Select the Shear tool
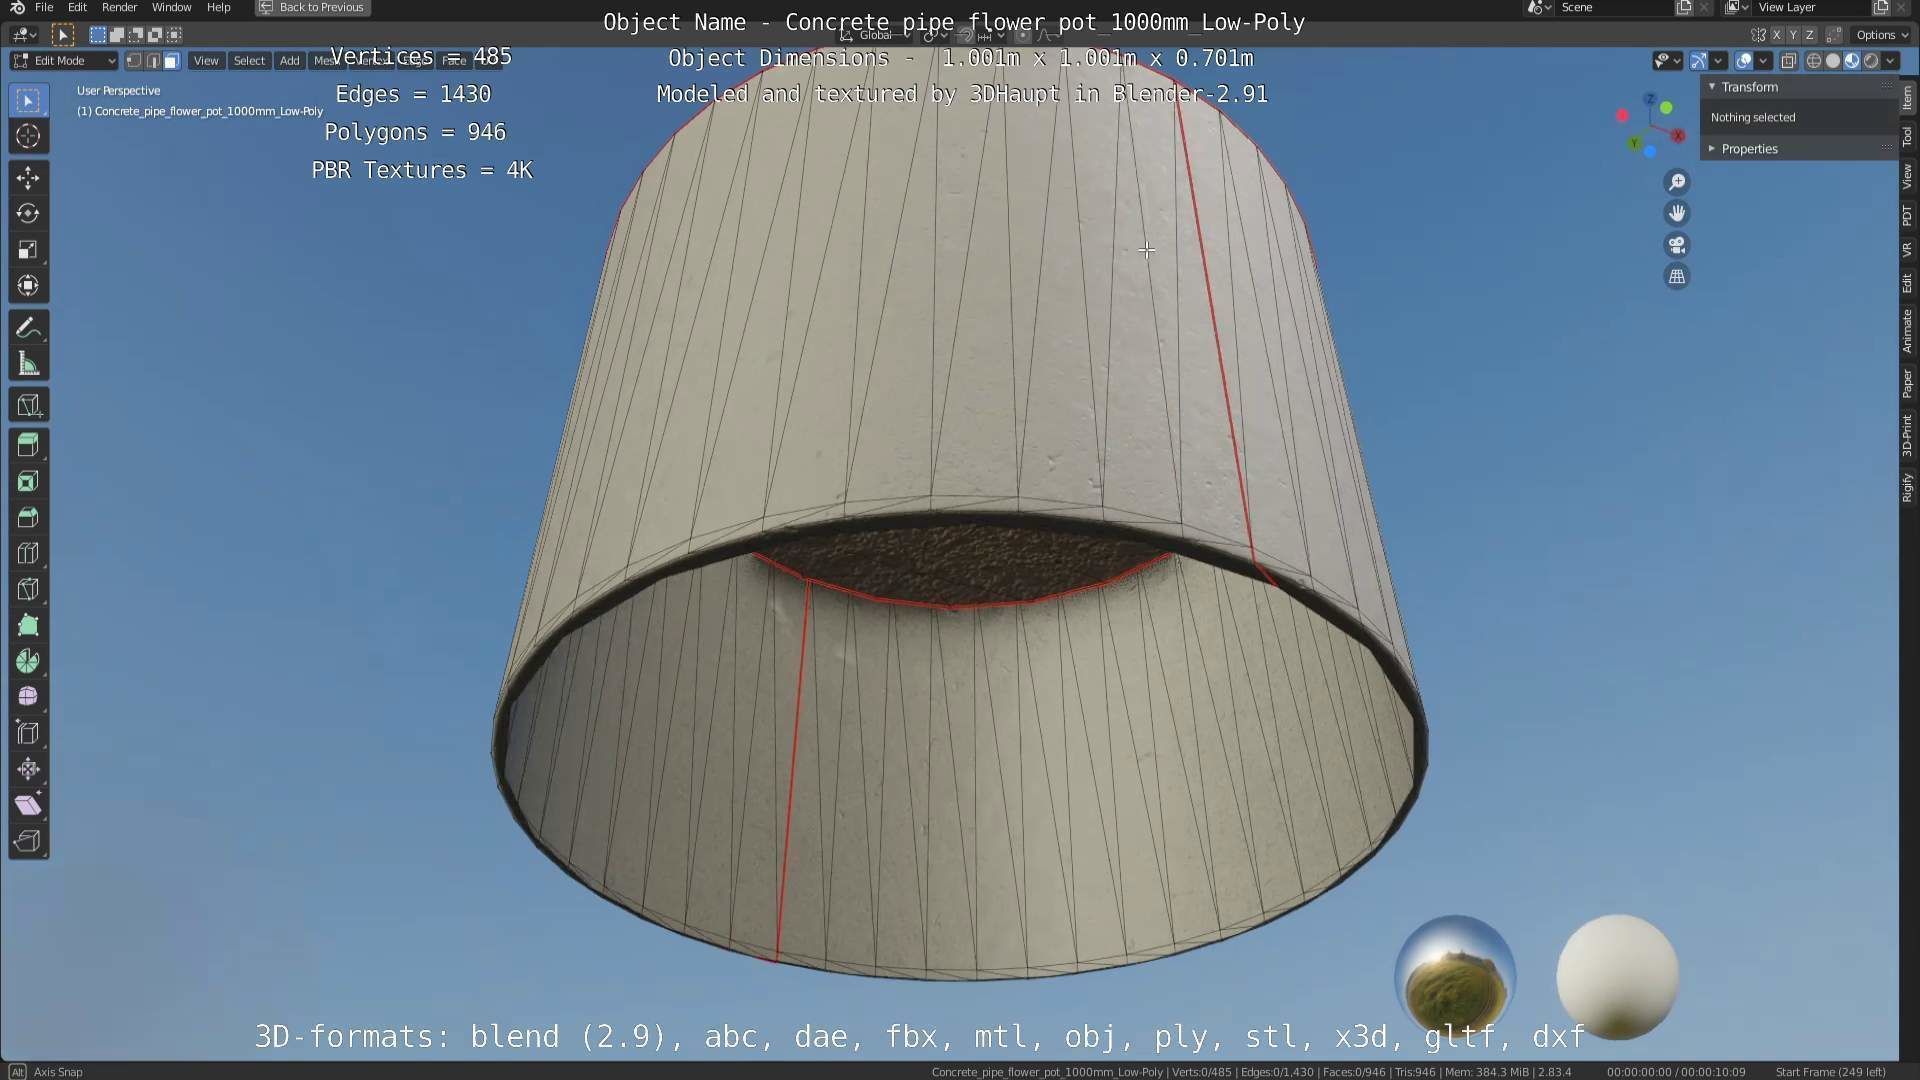Image resolution: width=1920 pixels, height=1080 pixels. [28, 805]
